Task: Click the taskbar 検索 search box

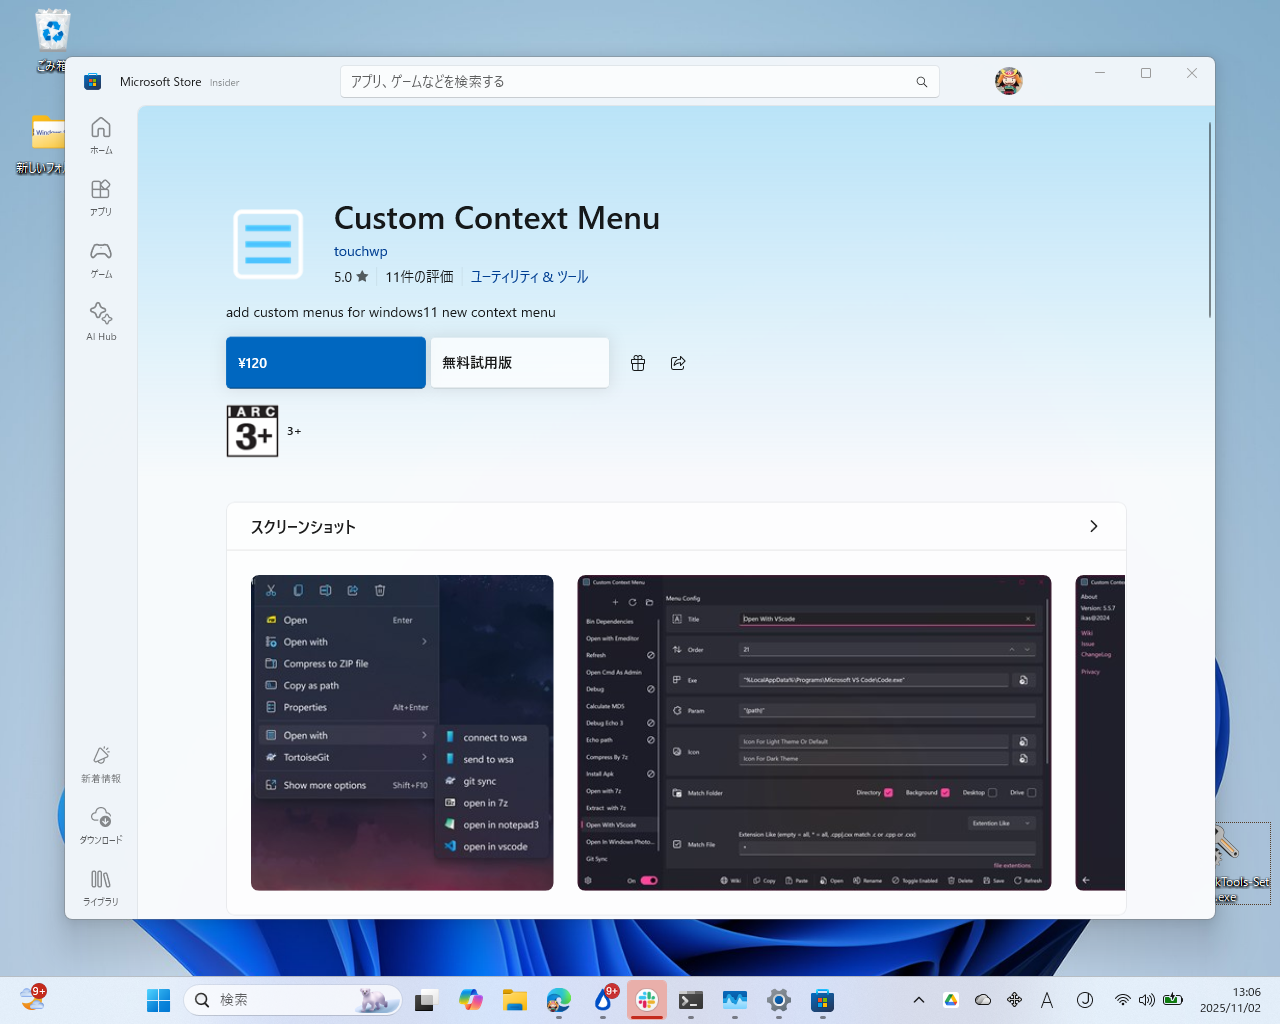Action: click(292, 1000)
